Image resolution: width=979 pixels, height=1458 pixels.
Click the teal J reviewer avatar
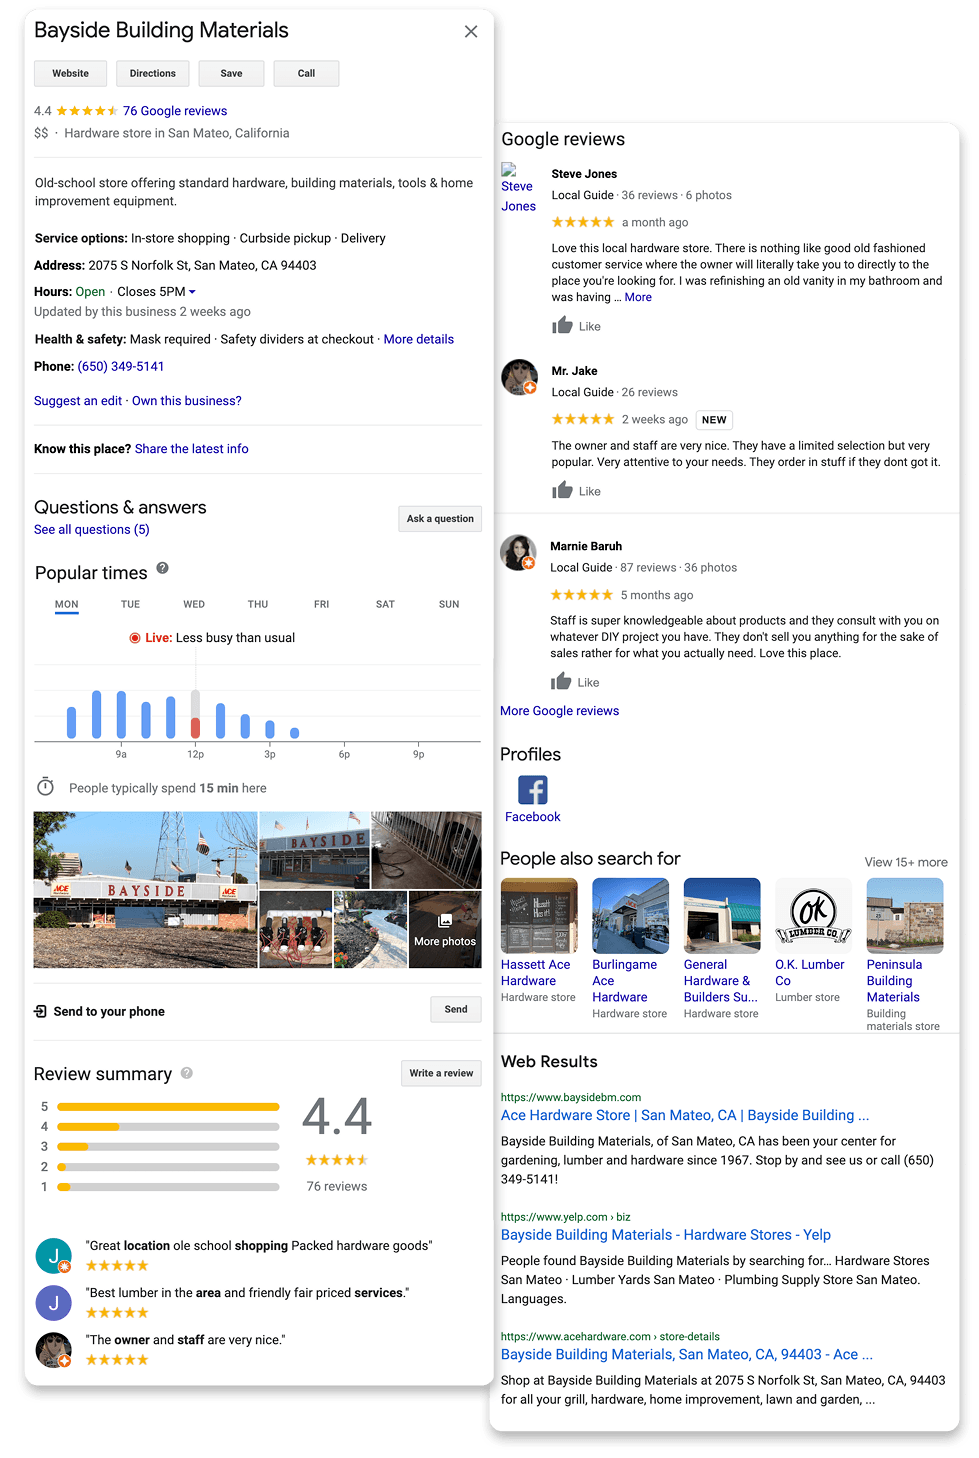pyautogui.click(x=54, y=1256)
